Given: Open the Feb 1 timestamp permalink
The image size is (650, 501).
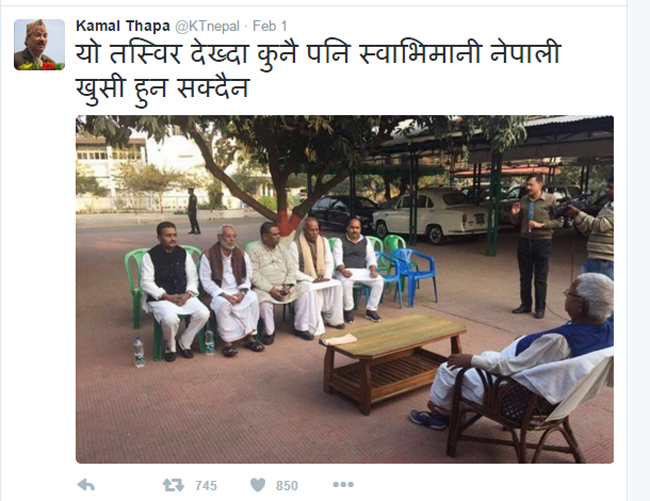Looking at the screenshot, I should pyautogui.click(x=270, y=26).
